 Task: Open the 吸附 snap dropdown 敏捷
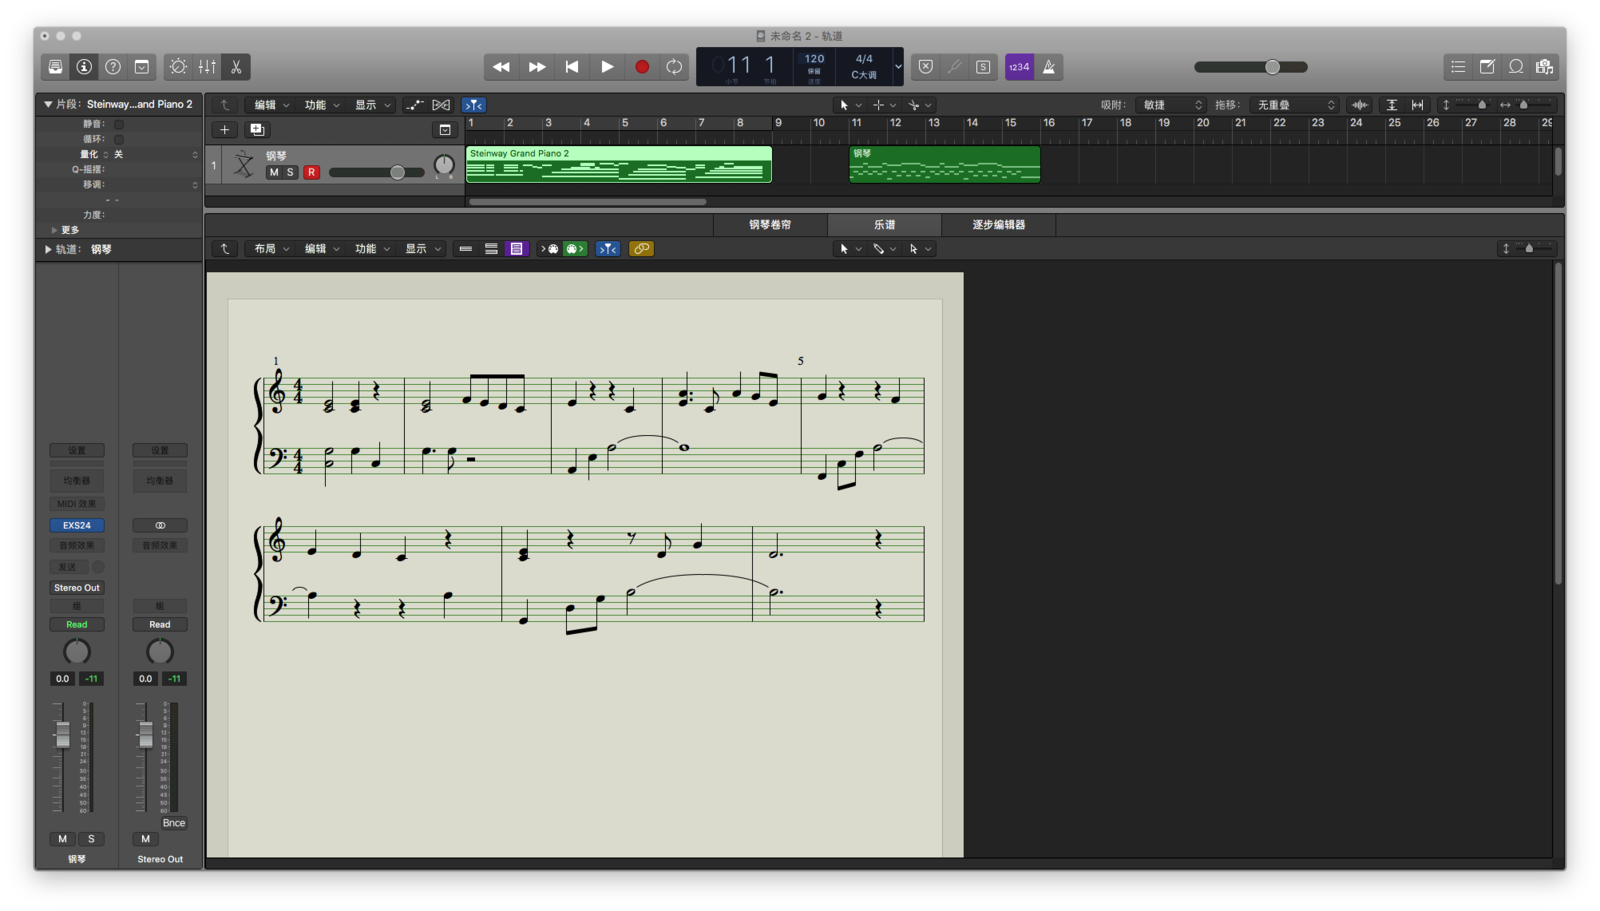coord(1171,105)
